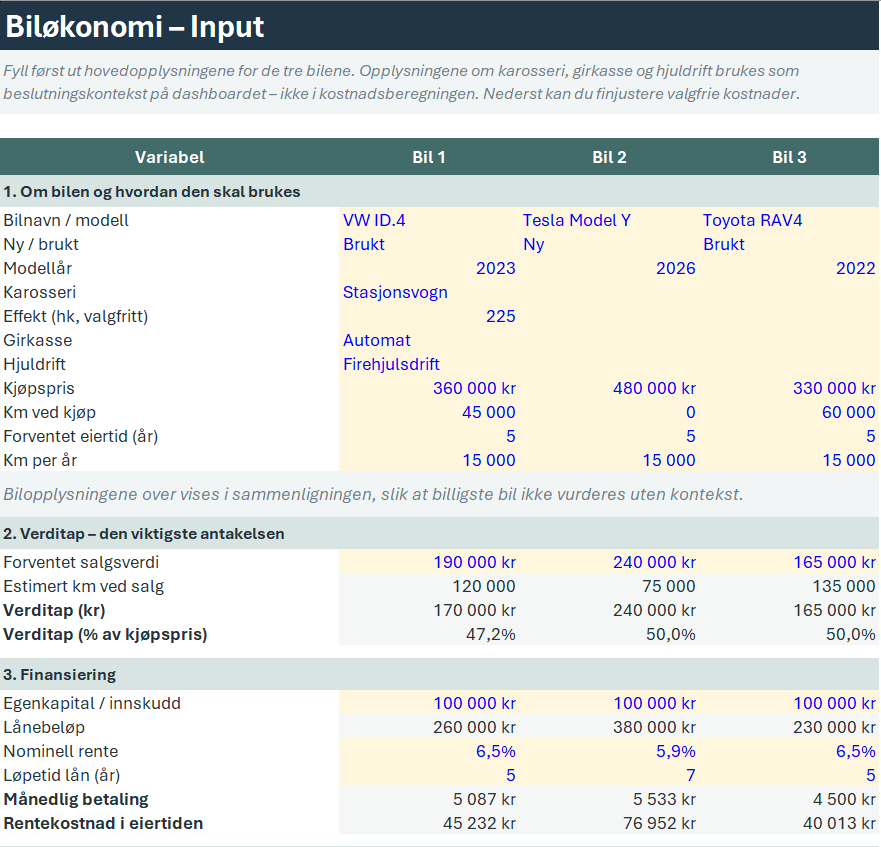Screen dimensions: 881x847
Task: Click the '3. Finansiering' section header
Action: click(60, 674)
